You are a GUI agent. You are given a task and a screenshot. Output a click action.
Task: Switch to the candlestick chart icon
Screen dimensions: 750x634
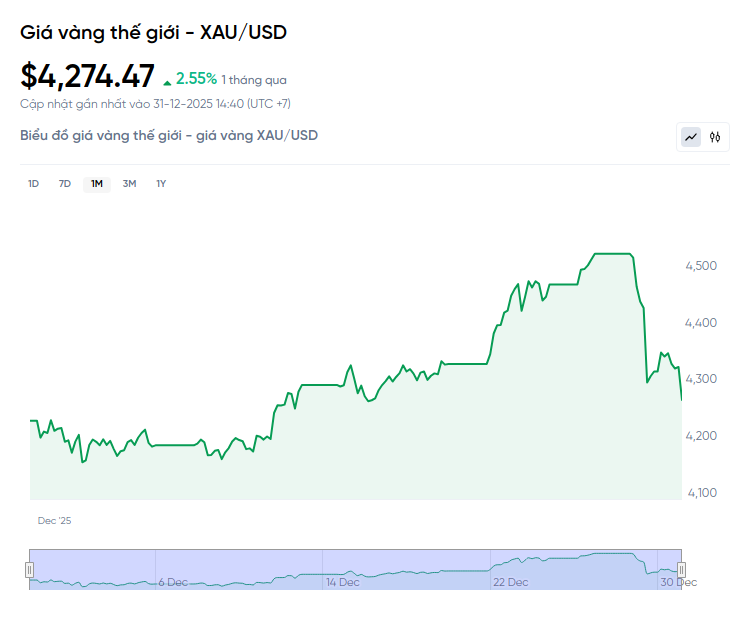point(715,137)
